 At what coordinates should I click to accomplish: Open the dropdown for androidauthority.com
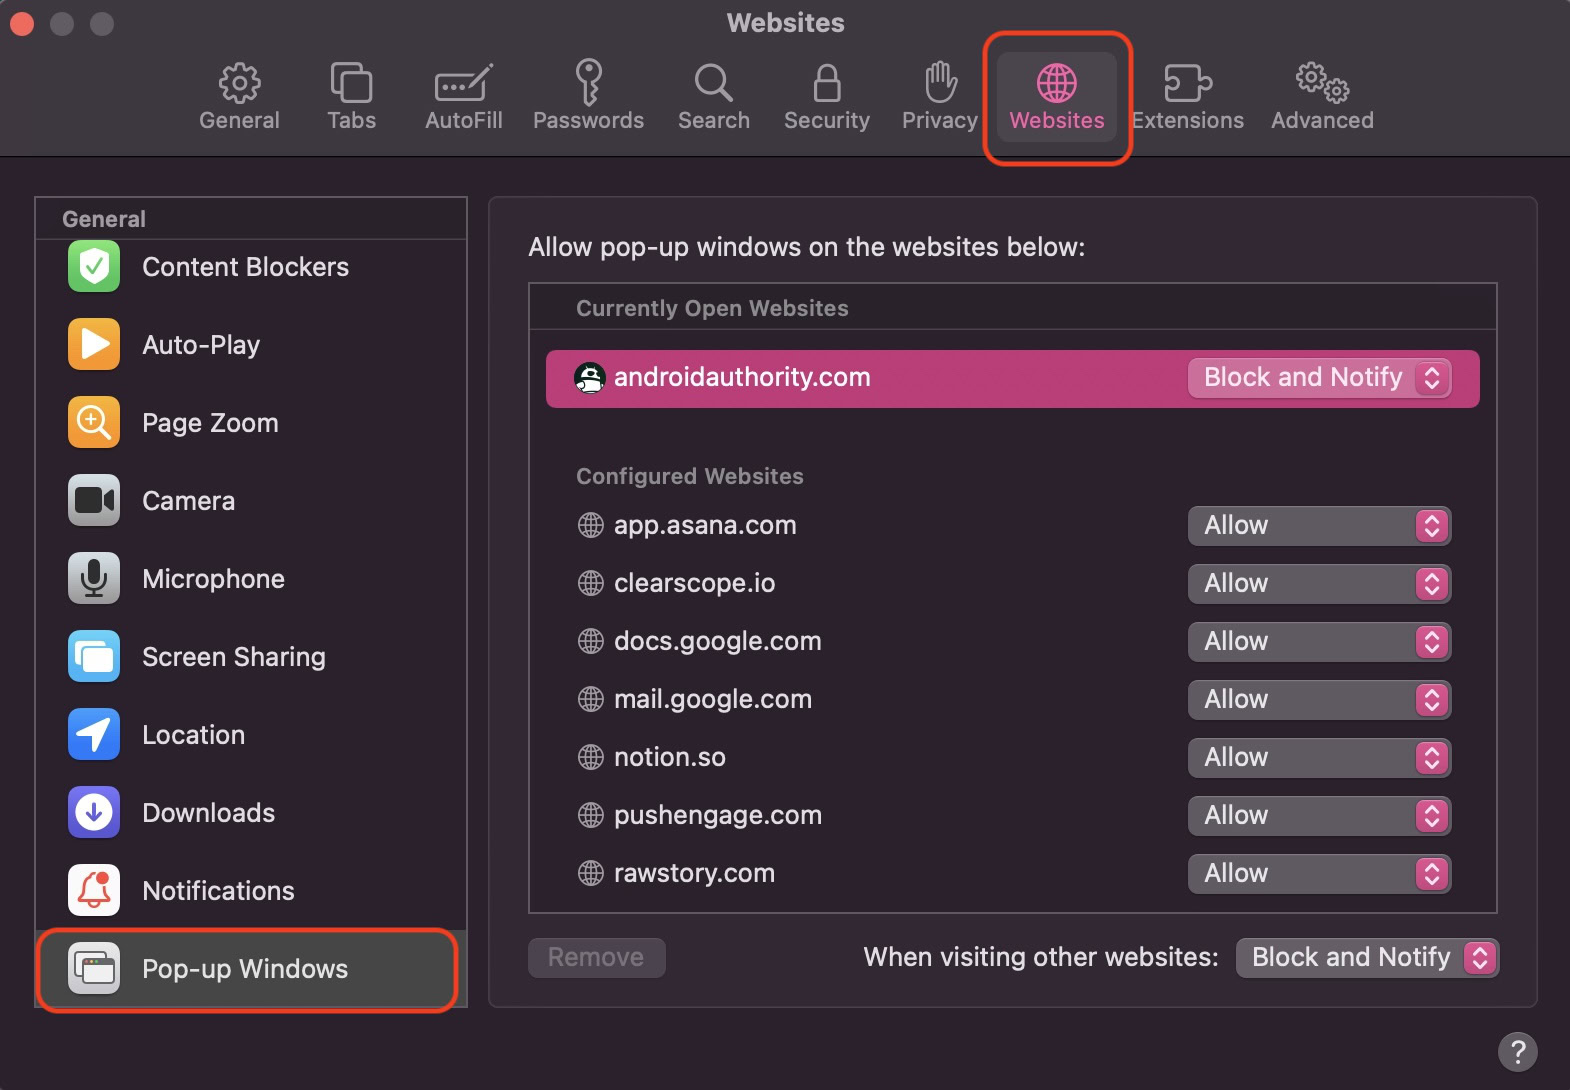[x=1318, y=378]
